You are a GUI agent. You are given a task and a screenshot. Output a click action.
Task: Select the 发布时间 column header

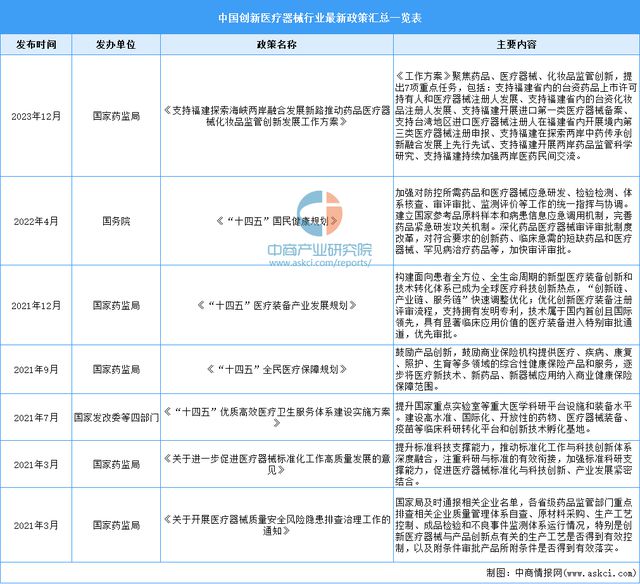(x=37, y=45)
